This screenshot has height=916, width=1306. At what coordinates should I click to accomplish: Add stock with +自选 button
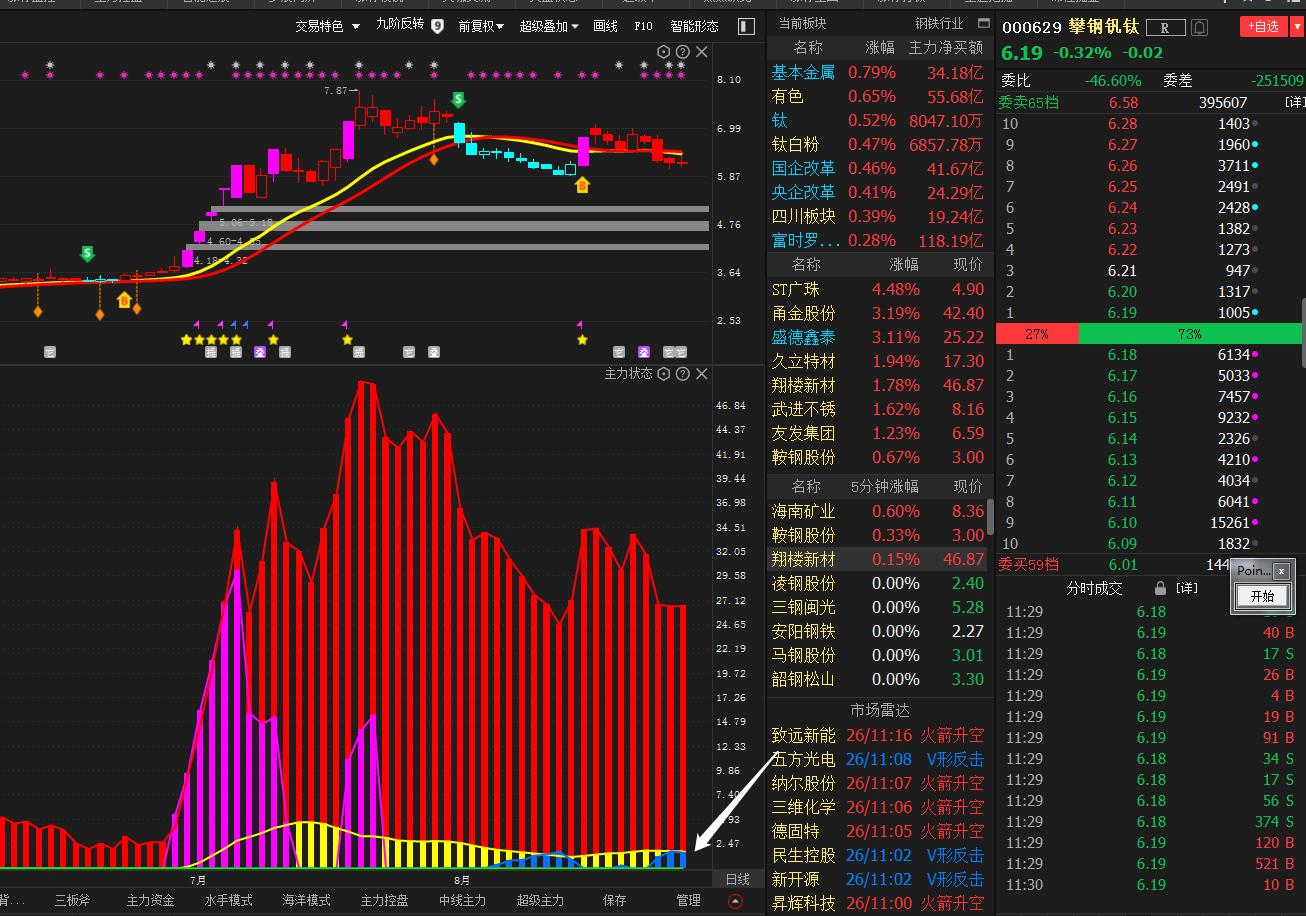[1265, 27]
